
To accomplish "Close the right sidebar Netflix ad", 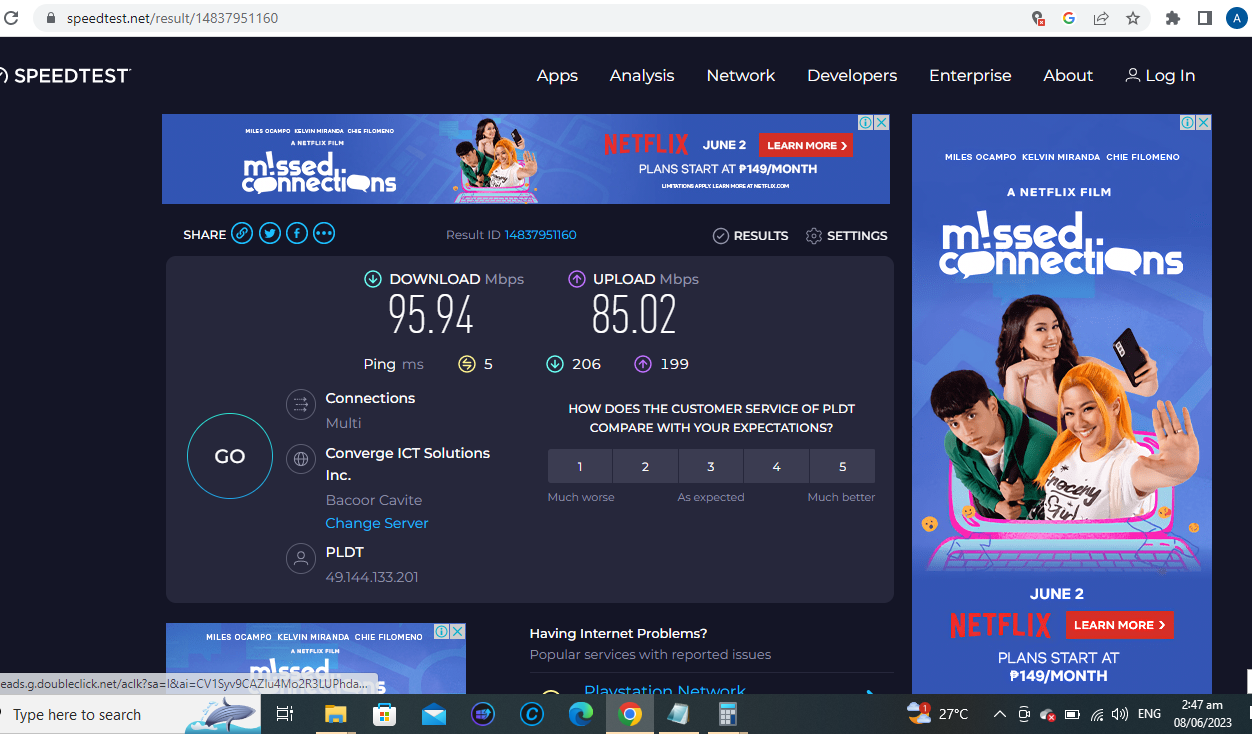I will tap(1204, 122).
